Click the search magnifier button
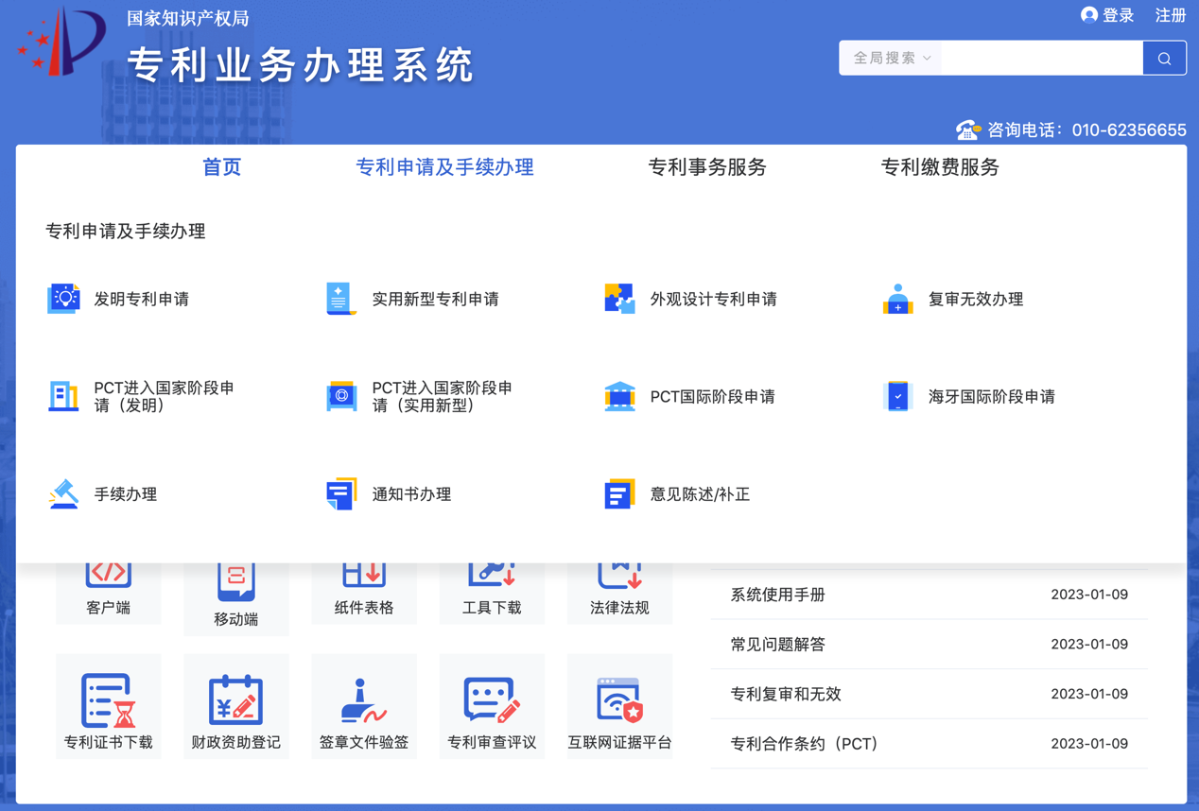This screenshot has height=811, width=1199. coord(1164,58)
